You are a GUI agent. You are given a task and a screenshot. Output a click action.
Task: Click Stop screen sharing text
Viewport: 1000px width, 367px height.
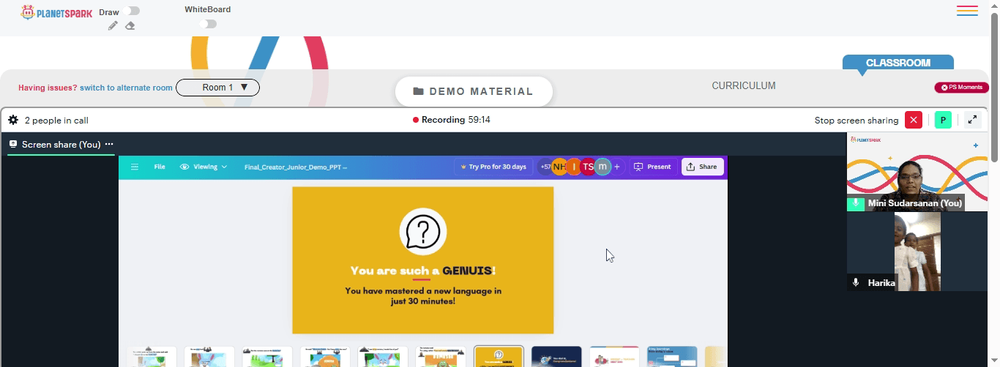(x=856, y=120)
